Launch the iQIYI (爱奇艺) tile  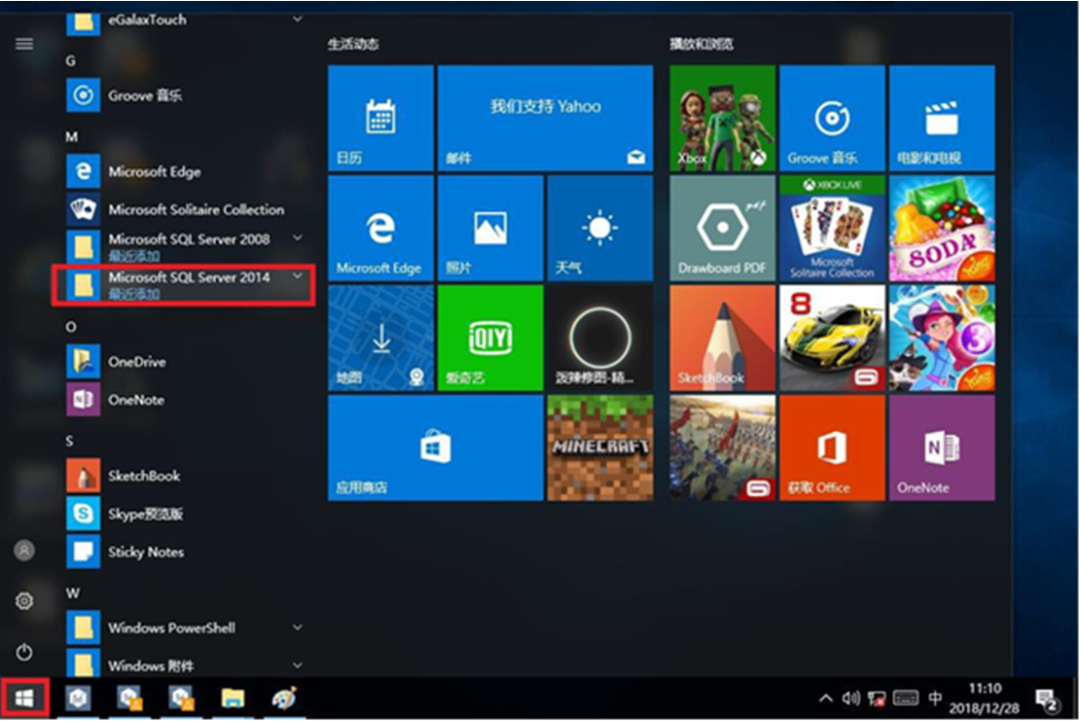(490, 338)
